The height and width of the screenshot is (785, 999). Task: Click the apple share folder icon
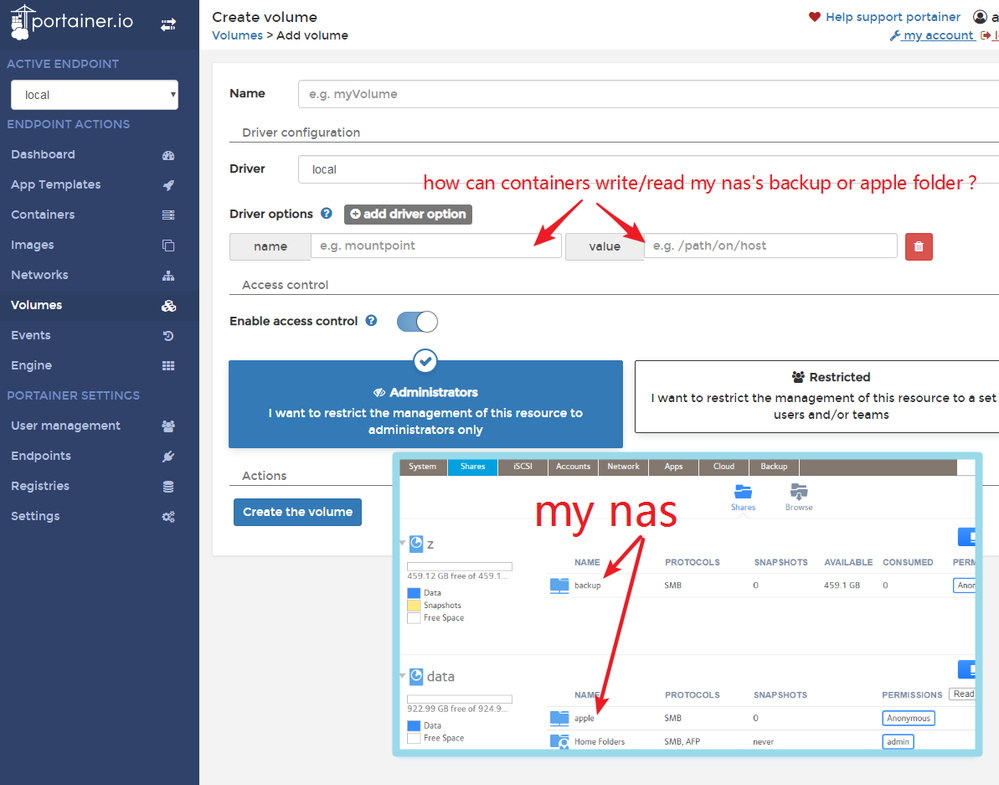coord(559,718)
